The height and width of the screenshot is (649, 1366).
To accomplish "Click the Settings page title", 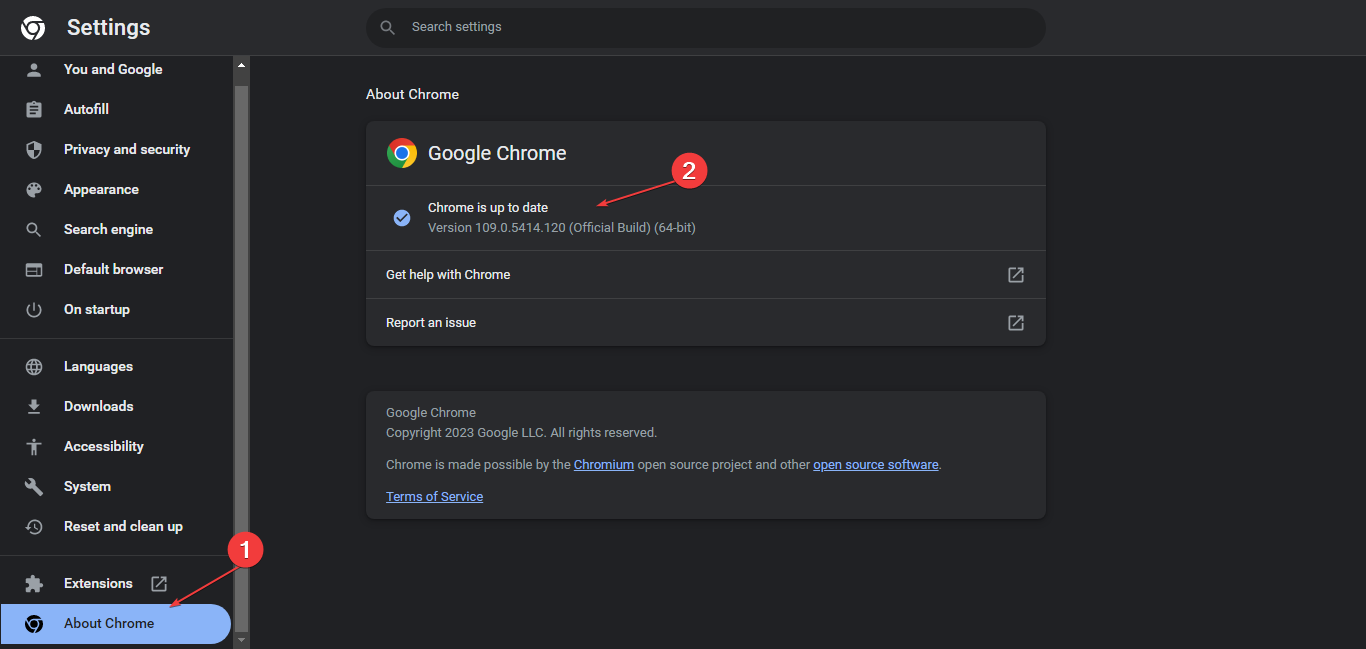I will [109, 28].
